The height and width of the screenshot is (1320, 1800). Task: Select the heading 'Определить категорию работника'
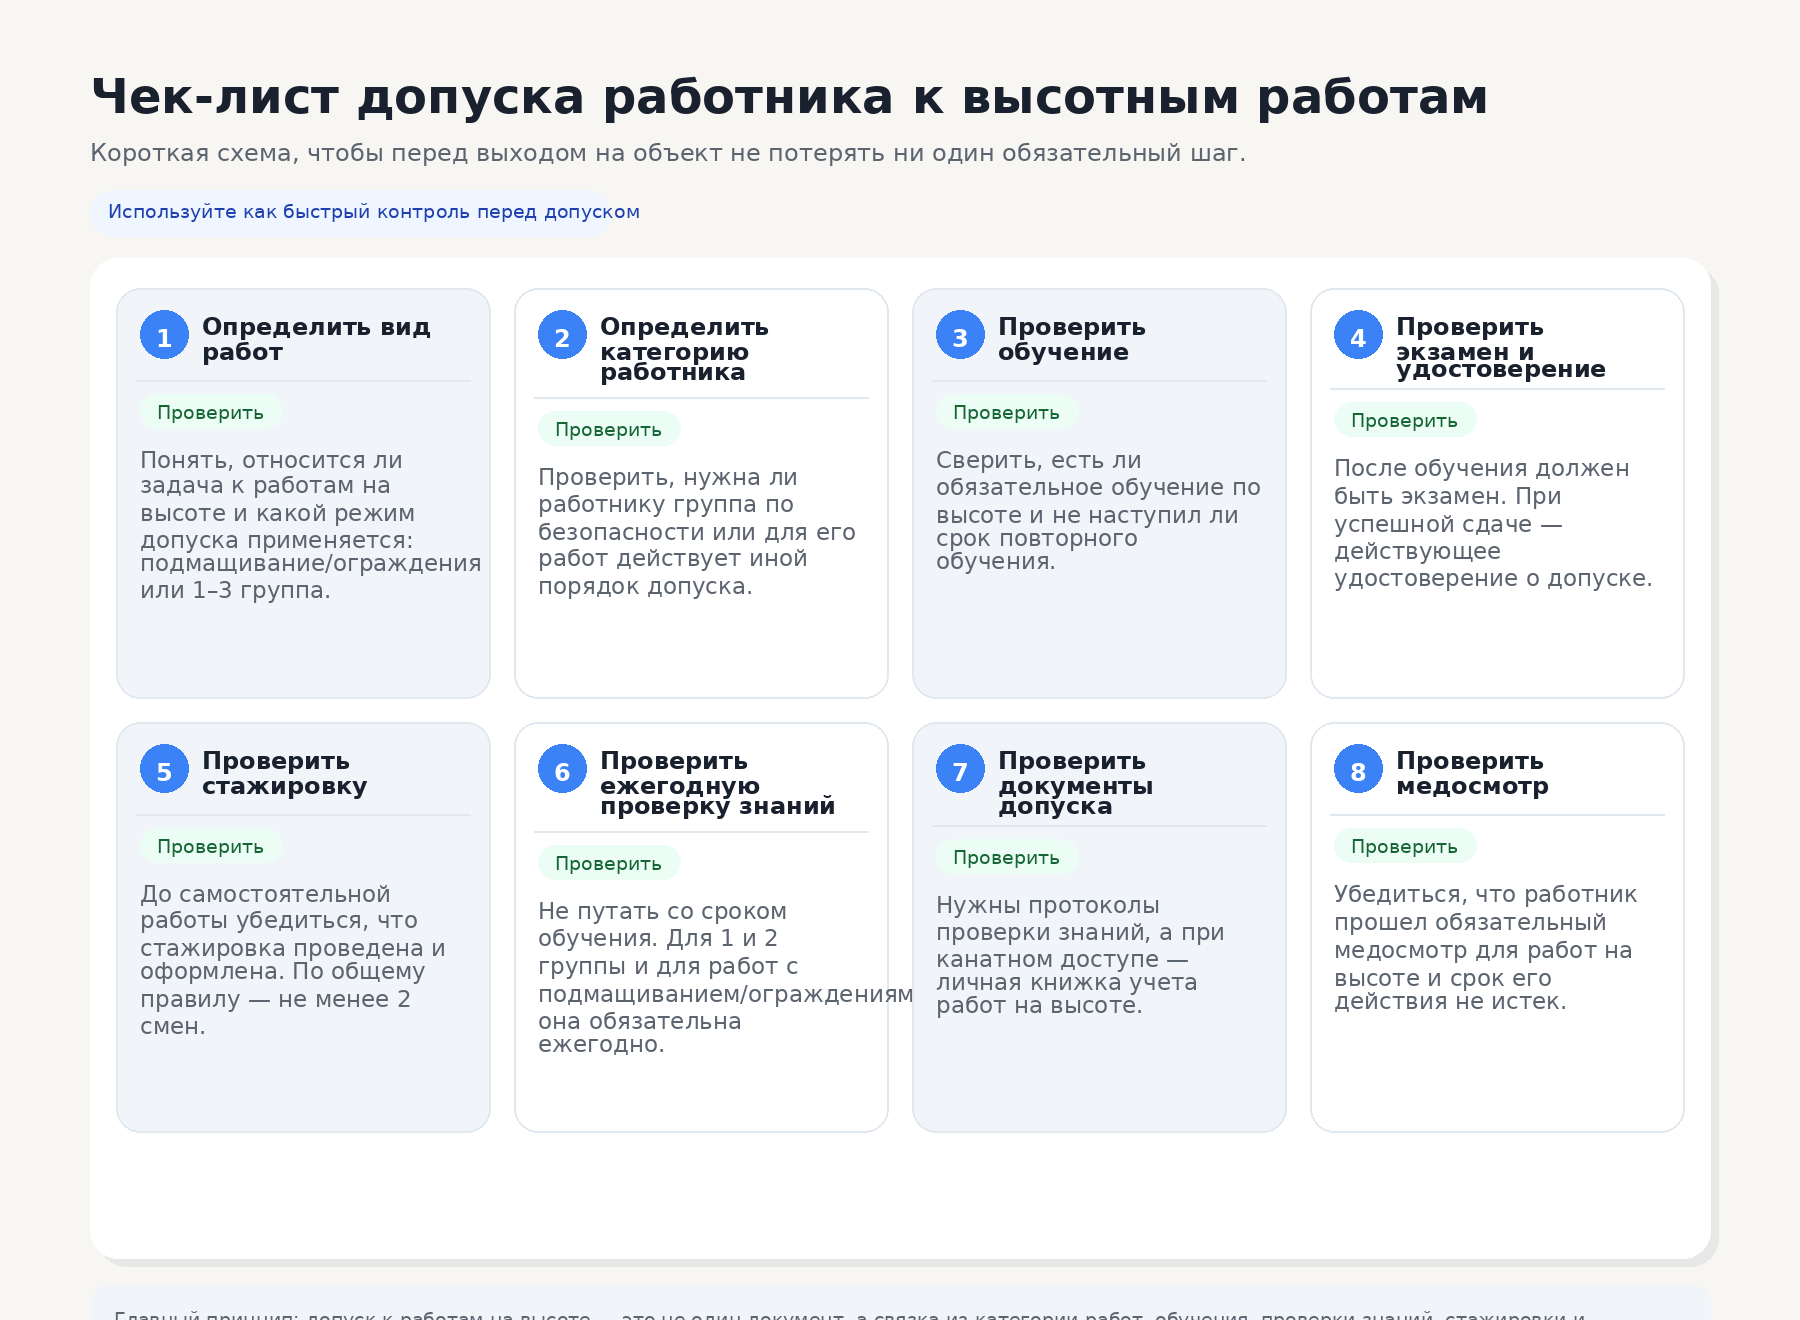pos(685,348)
